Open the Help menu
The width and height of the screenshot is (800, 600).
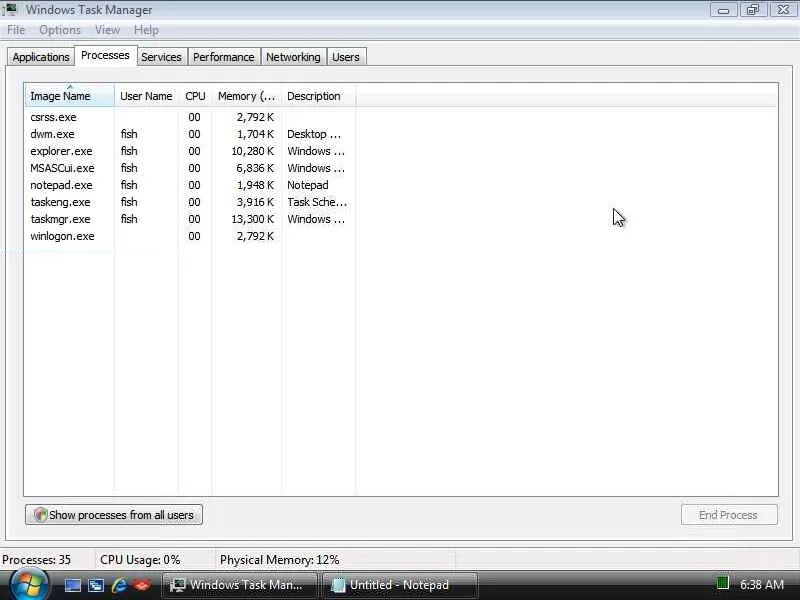(x=146, y=30)
